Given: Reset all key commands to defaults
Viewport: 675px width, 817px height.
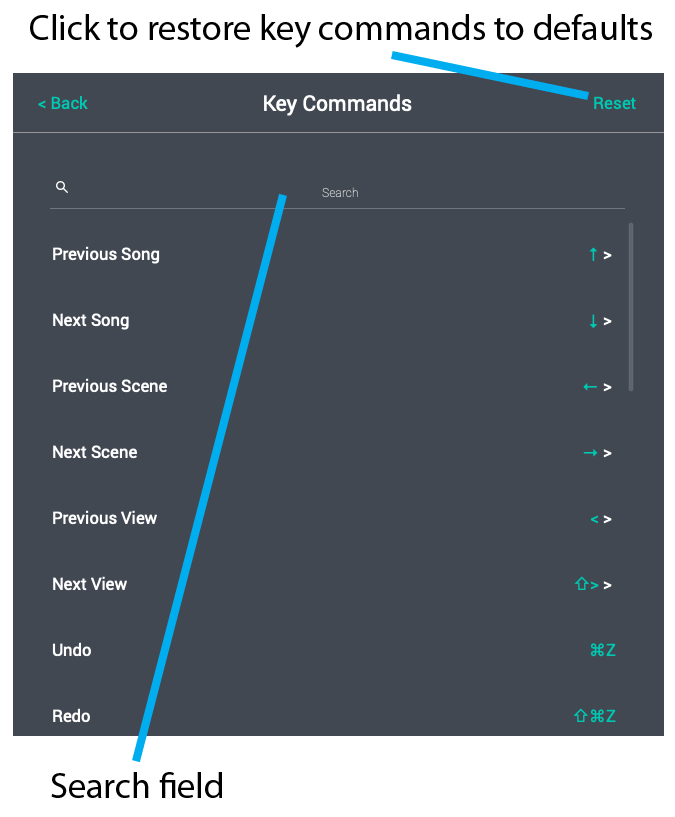Looking at the screenshot, I should [x=614, y=103].
